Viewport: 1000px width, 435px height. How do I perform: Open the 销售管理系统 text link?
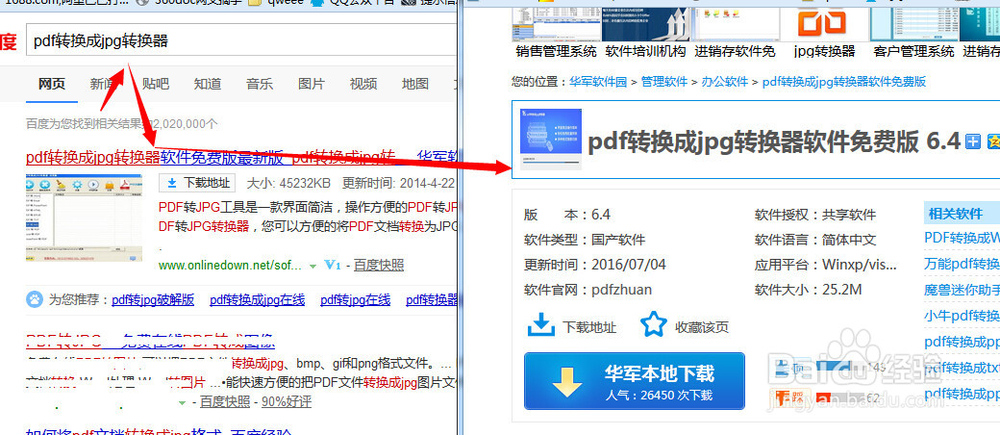point(556,52)
